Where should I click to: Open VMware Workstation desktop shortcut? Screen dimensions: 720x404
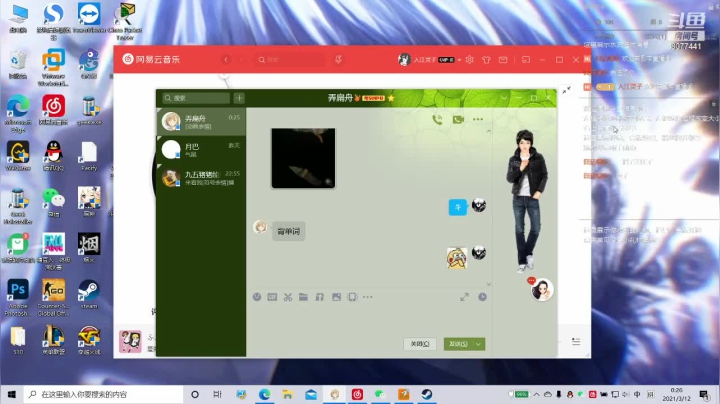[x=53, y=67]
